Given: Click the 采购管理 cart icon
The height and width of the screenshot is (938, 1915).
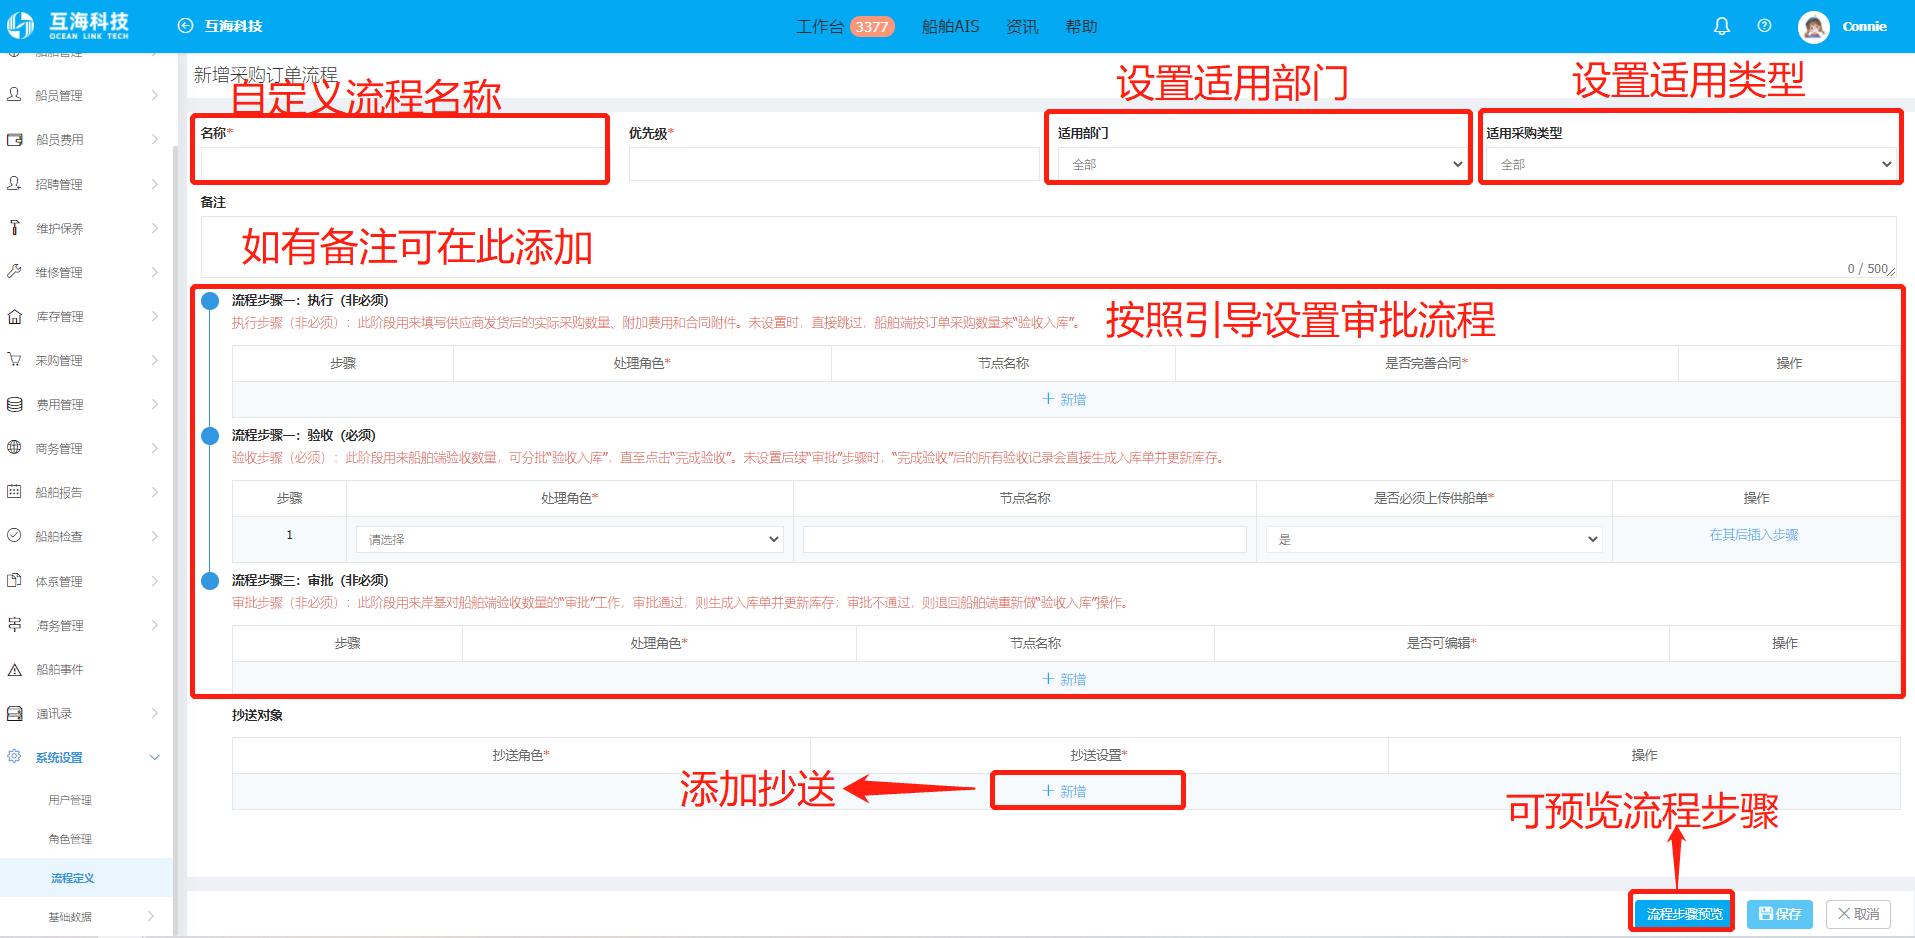Looking at the screenshot, I should [x=14, y=360].
